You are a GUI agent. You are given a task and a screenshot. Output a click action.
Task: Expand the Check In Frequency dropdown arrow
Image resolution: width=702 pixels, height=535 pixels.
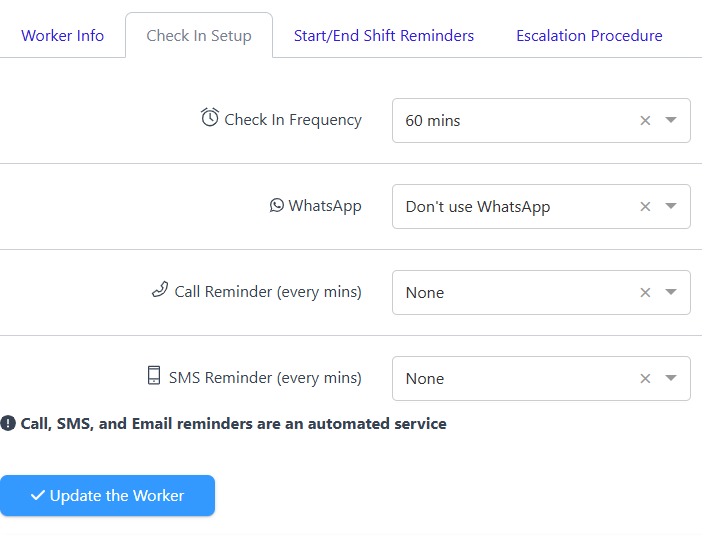pos(671,120)
